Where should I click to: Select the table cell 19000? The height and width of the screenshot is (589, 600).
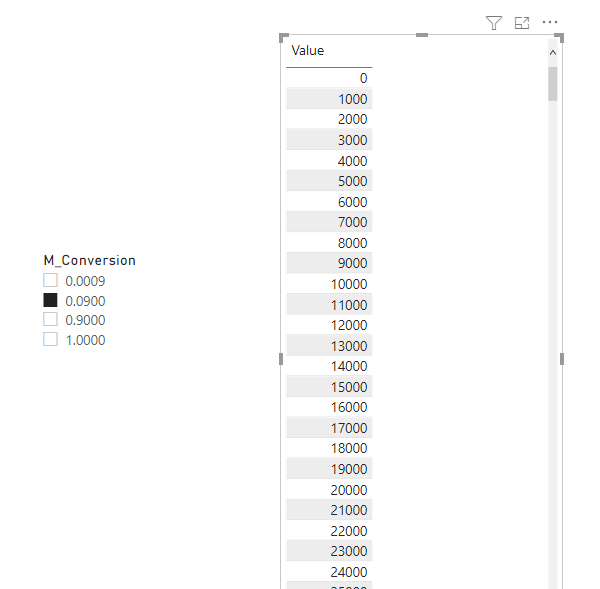pyautogui.click(x=329, y=468)
